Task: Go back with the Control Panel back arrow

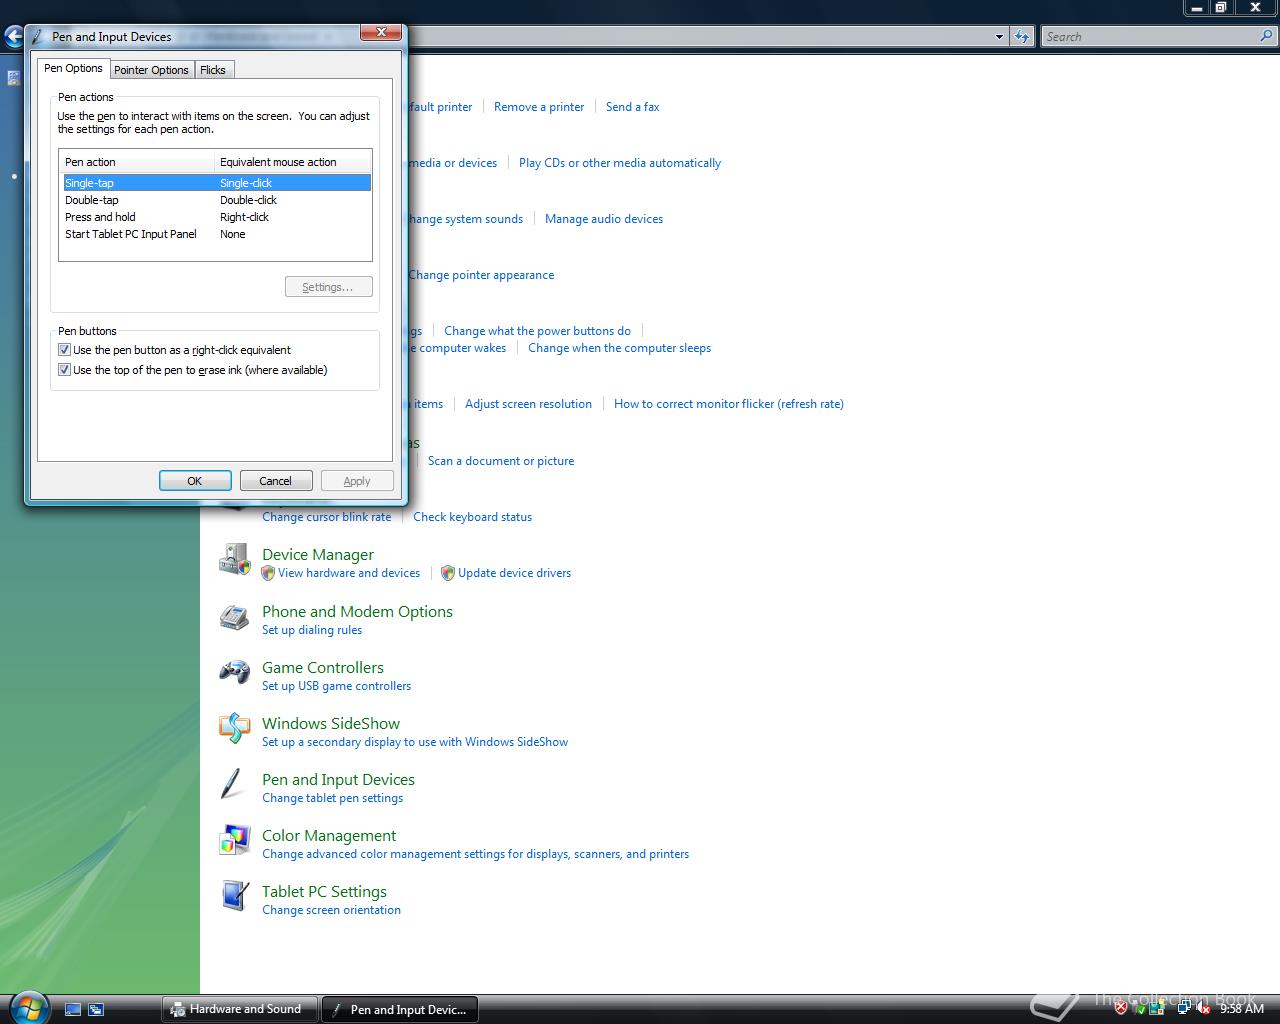Action: pyautogui.click(x=13, y=37)
